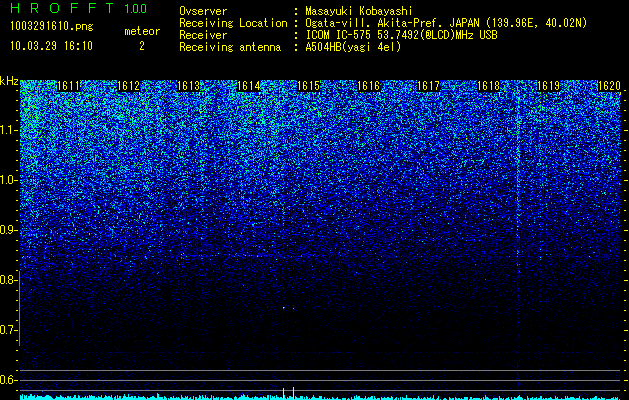Click the 1611 time axis label
This screenshot has height=400, width=629.
click(69, 86)
